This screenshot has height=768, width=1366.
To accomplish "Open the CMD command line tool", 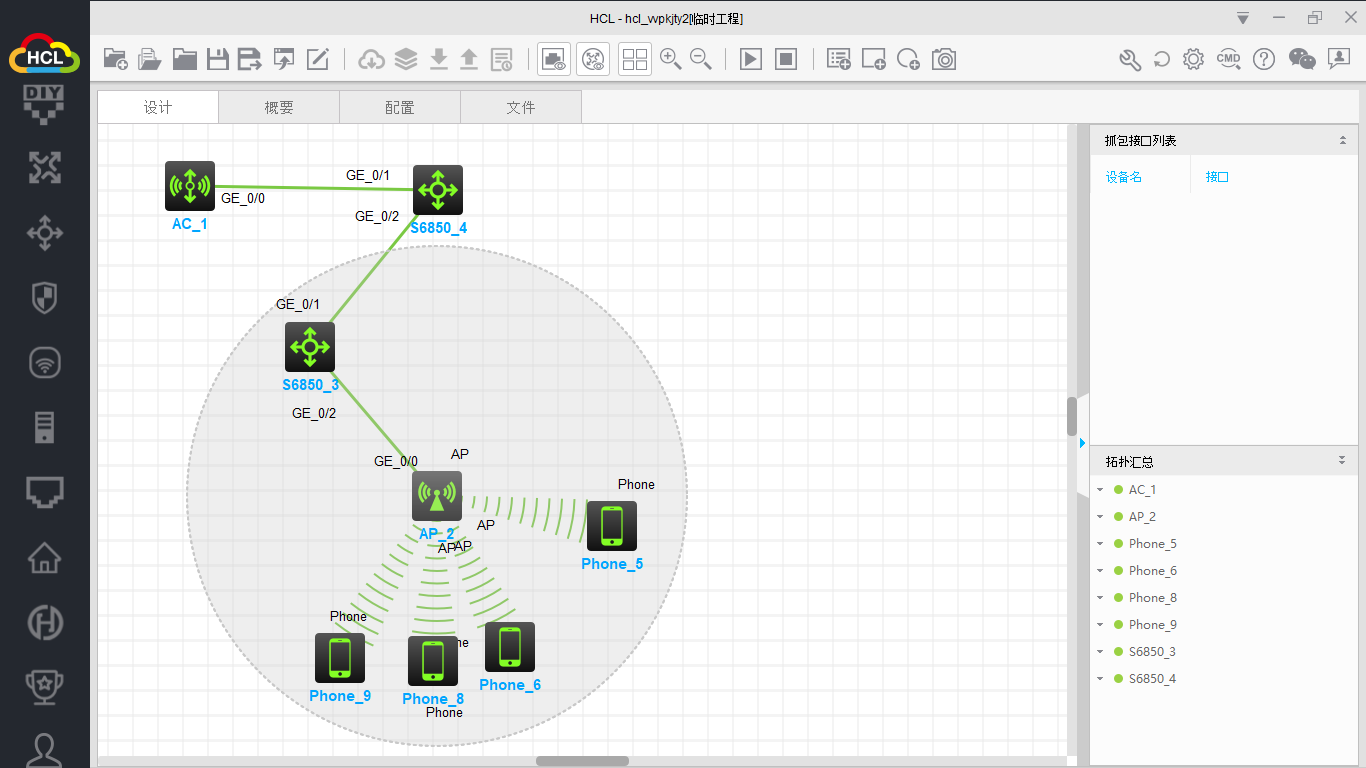I will coord(1228,59).
